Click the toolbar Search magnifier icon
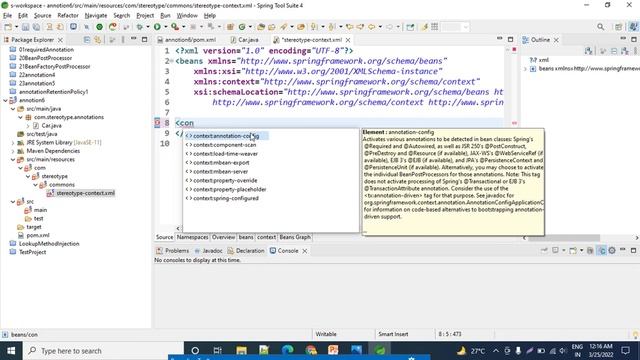The height and width of the screenshot is (360, 640). click(600, 27)
